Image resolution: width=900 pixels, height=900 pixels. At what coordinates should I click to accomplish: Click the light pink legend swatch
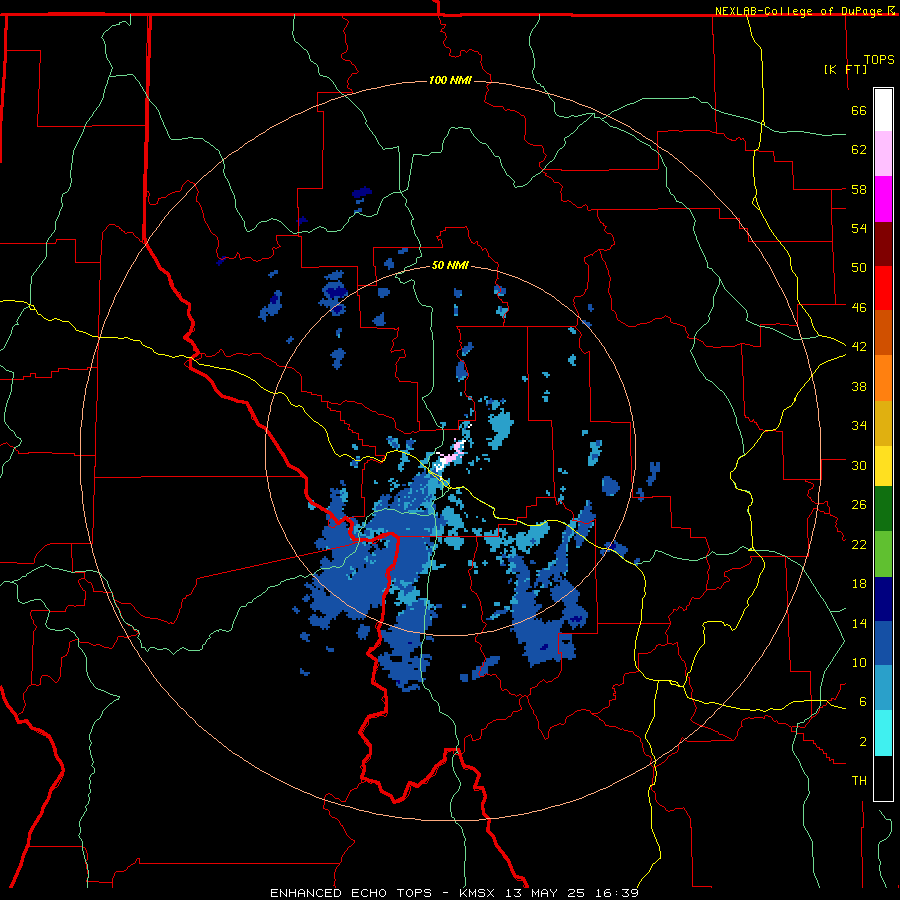tap(883, 154)
